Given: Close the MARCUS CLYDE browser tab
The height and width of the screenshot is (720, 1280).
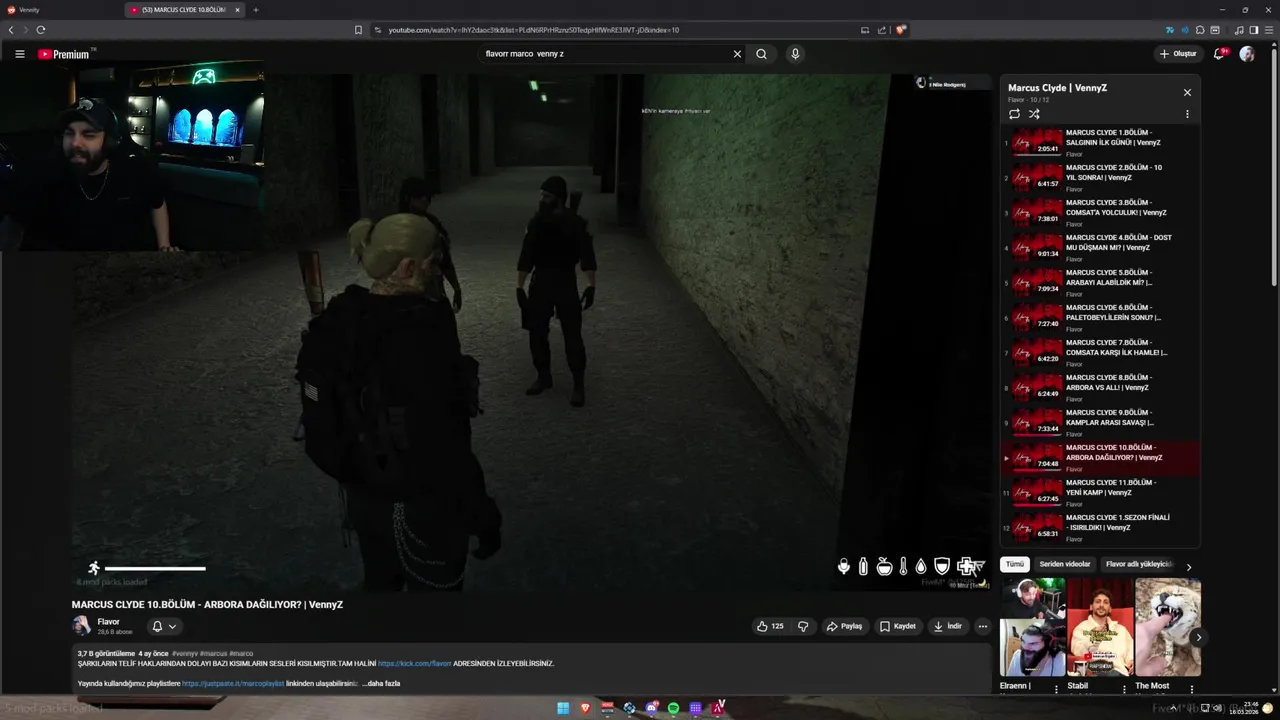Looking at the screenshot, I should click(237, 10).
